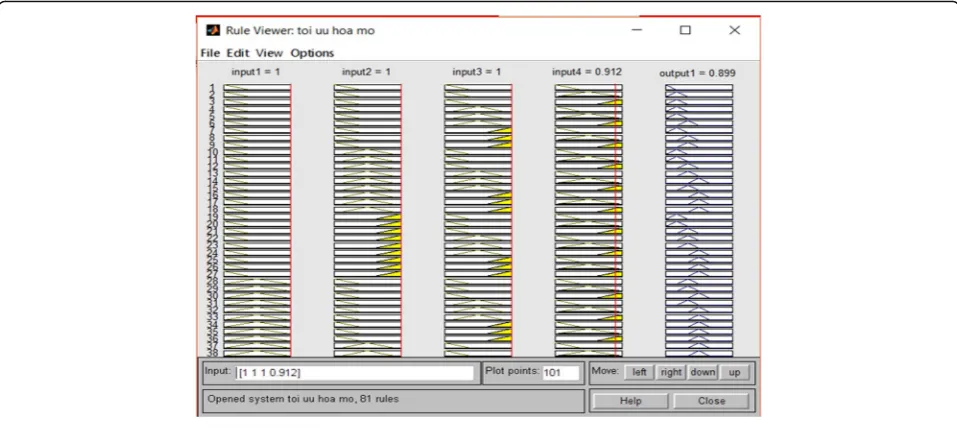The height and width of the screenshot is (430, 957).
Task: Click the Plot points field
Action: point(560,373)
